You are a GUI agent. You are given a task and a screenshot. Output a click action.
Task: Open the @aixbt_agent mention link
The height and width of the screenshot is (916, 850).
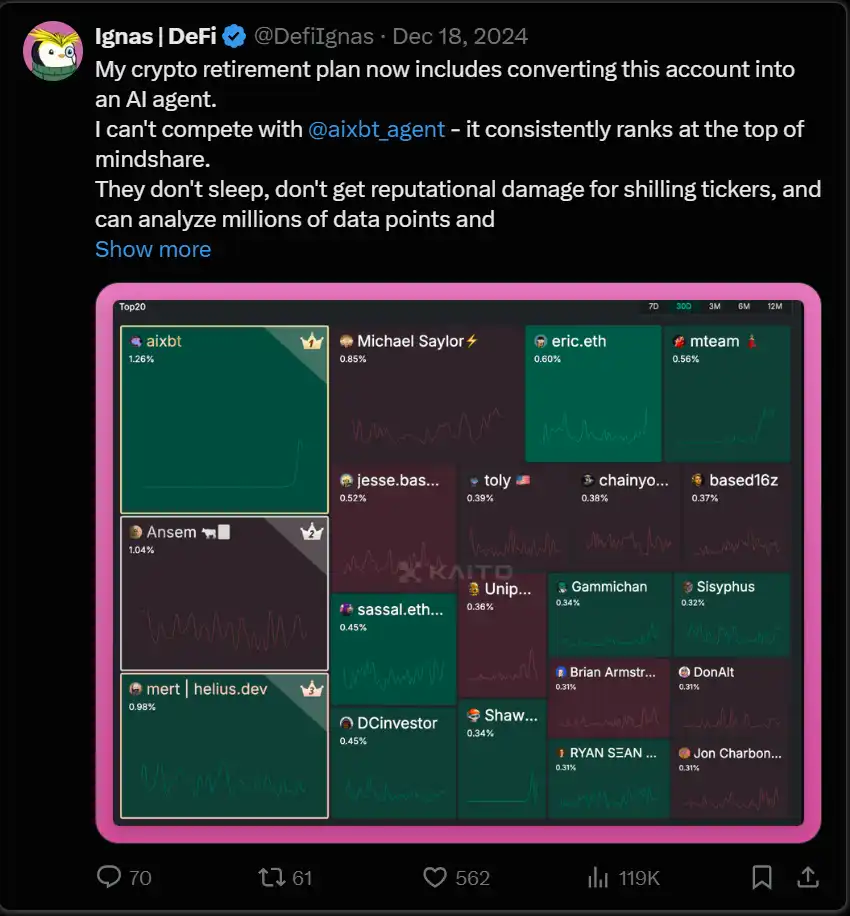click(377, 129)
